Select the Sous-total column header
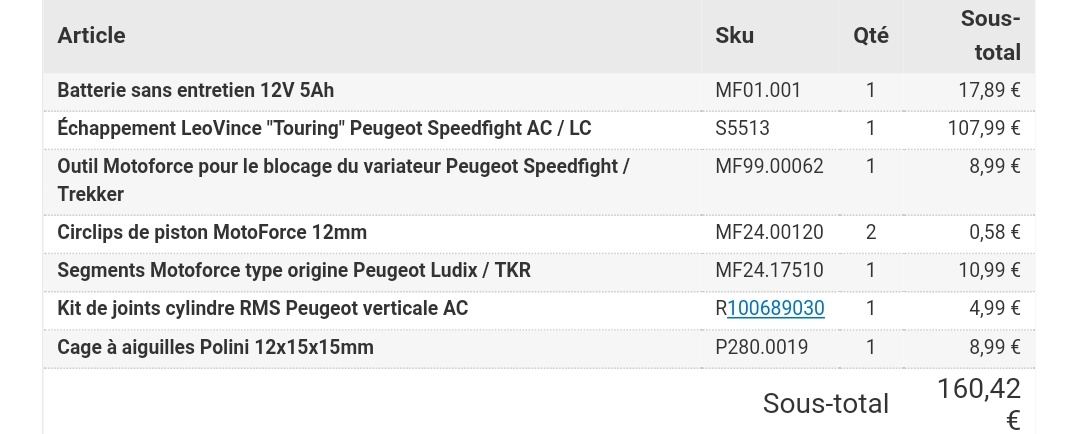 click(x=990, y=36)
